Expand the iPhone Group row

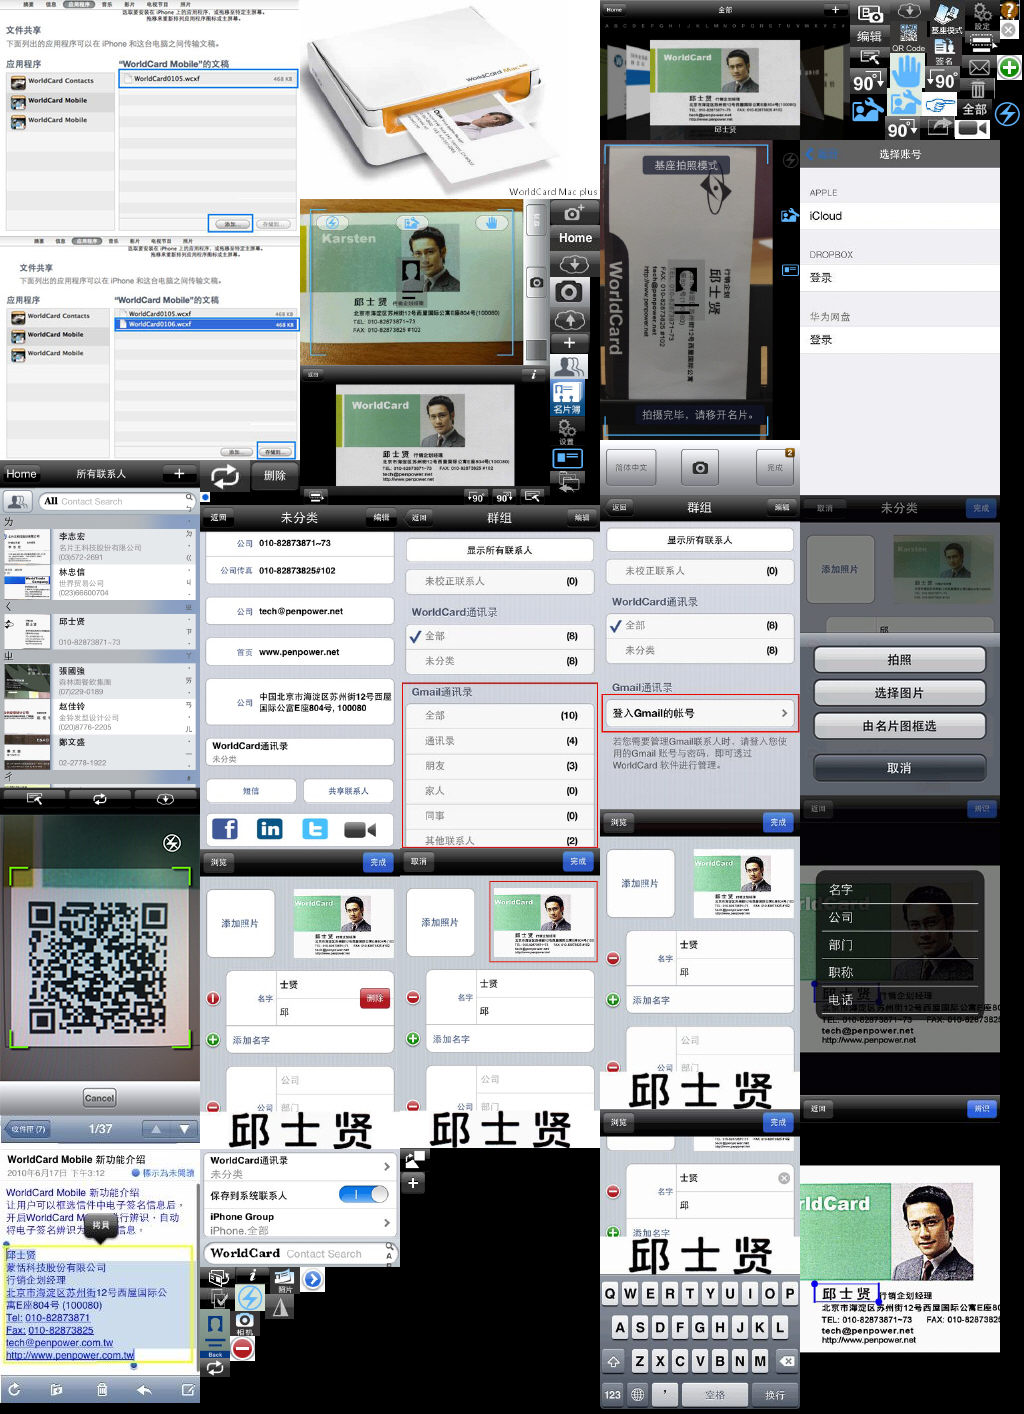pos(299,1223)
